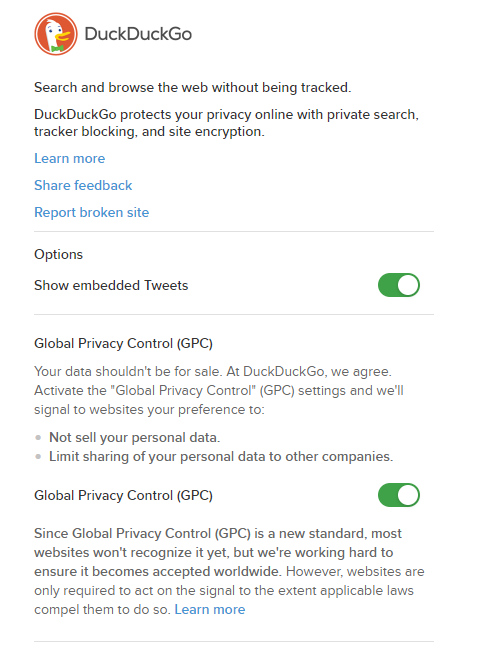Click the 'Since Global Privacy Control' explanation paragraph
Image resolution: width=485 pixels, height=649 pixels.
point(229,572)
